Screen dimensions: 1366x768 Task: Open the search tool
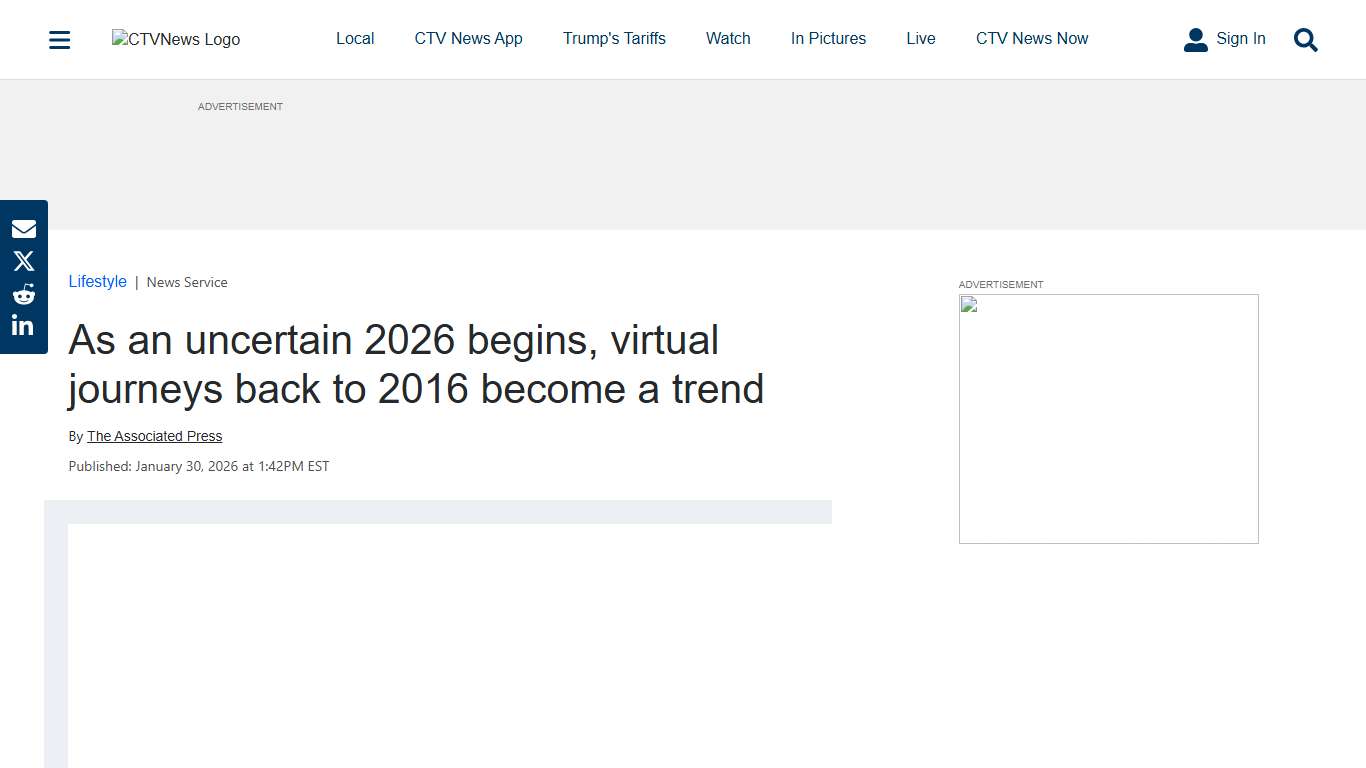tap(1305, 40)
